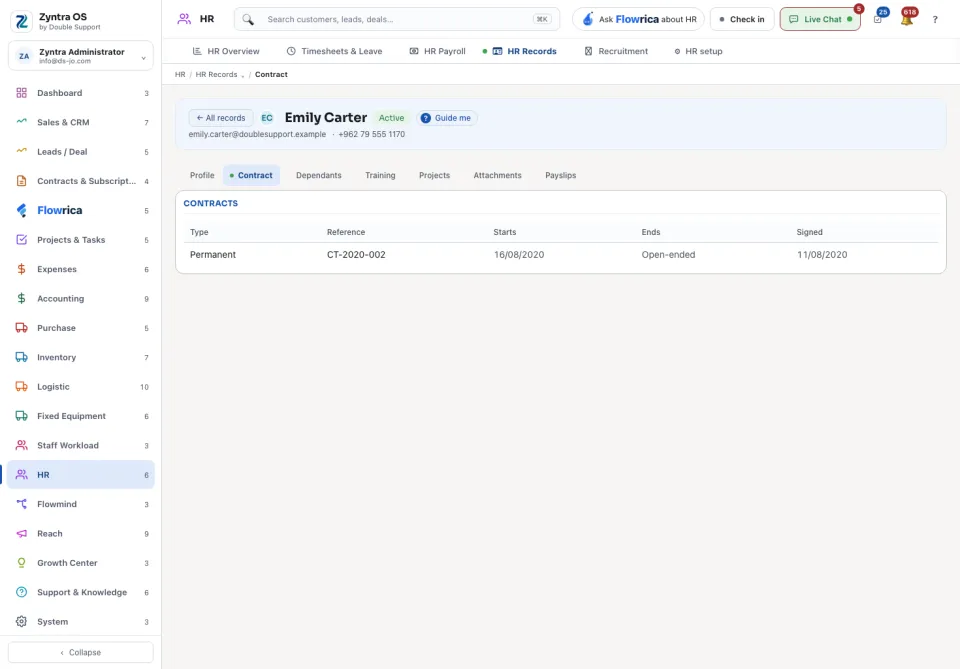The width and height of the screenshot is (960, 669).
Task: Open the tasks checklist icon in header
Action: [x=878, y=19]
